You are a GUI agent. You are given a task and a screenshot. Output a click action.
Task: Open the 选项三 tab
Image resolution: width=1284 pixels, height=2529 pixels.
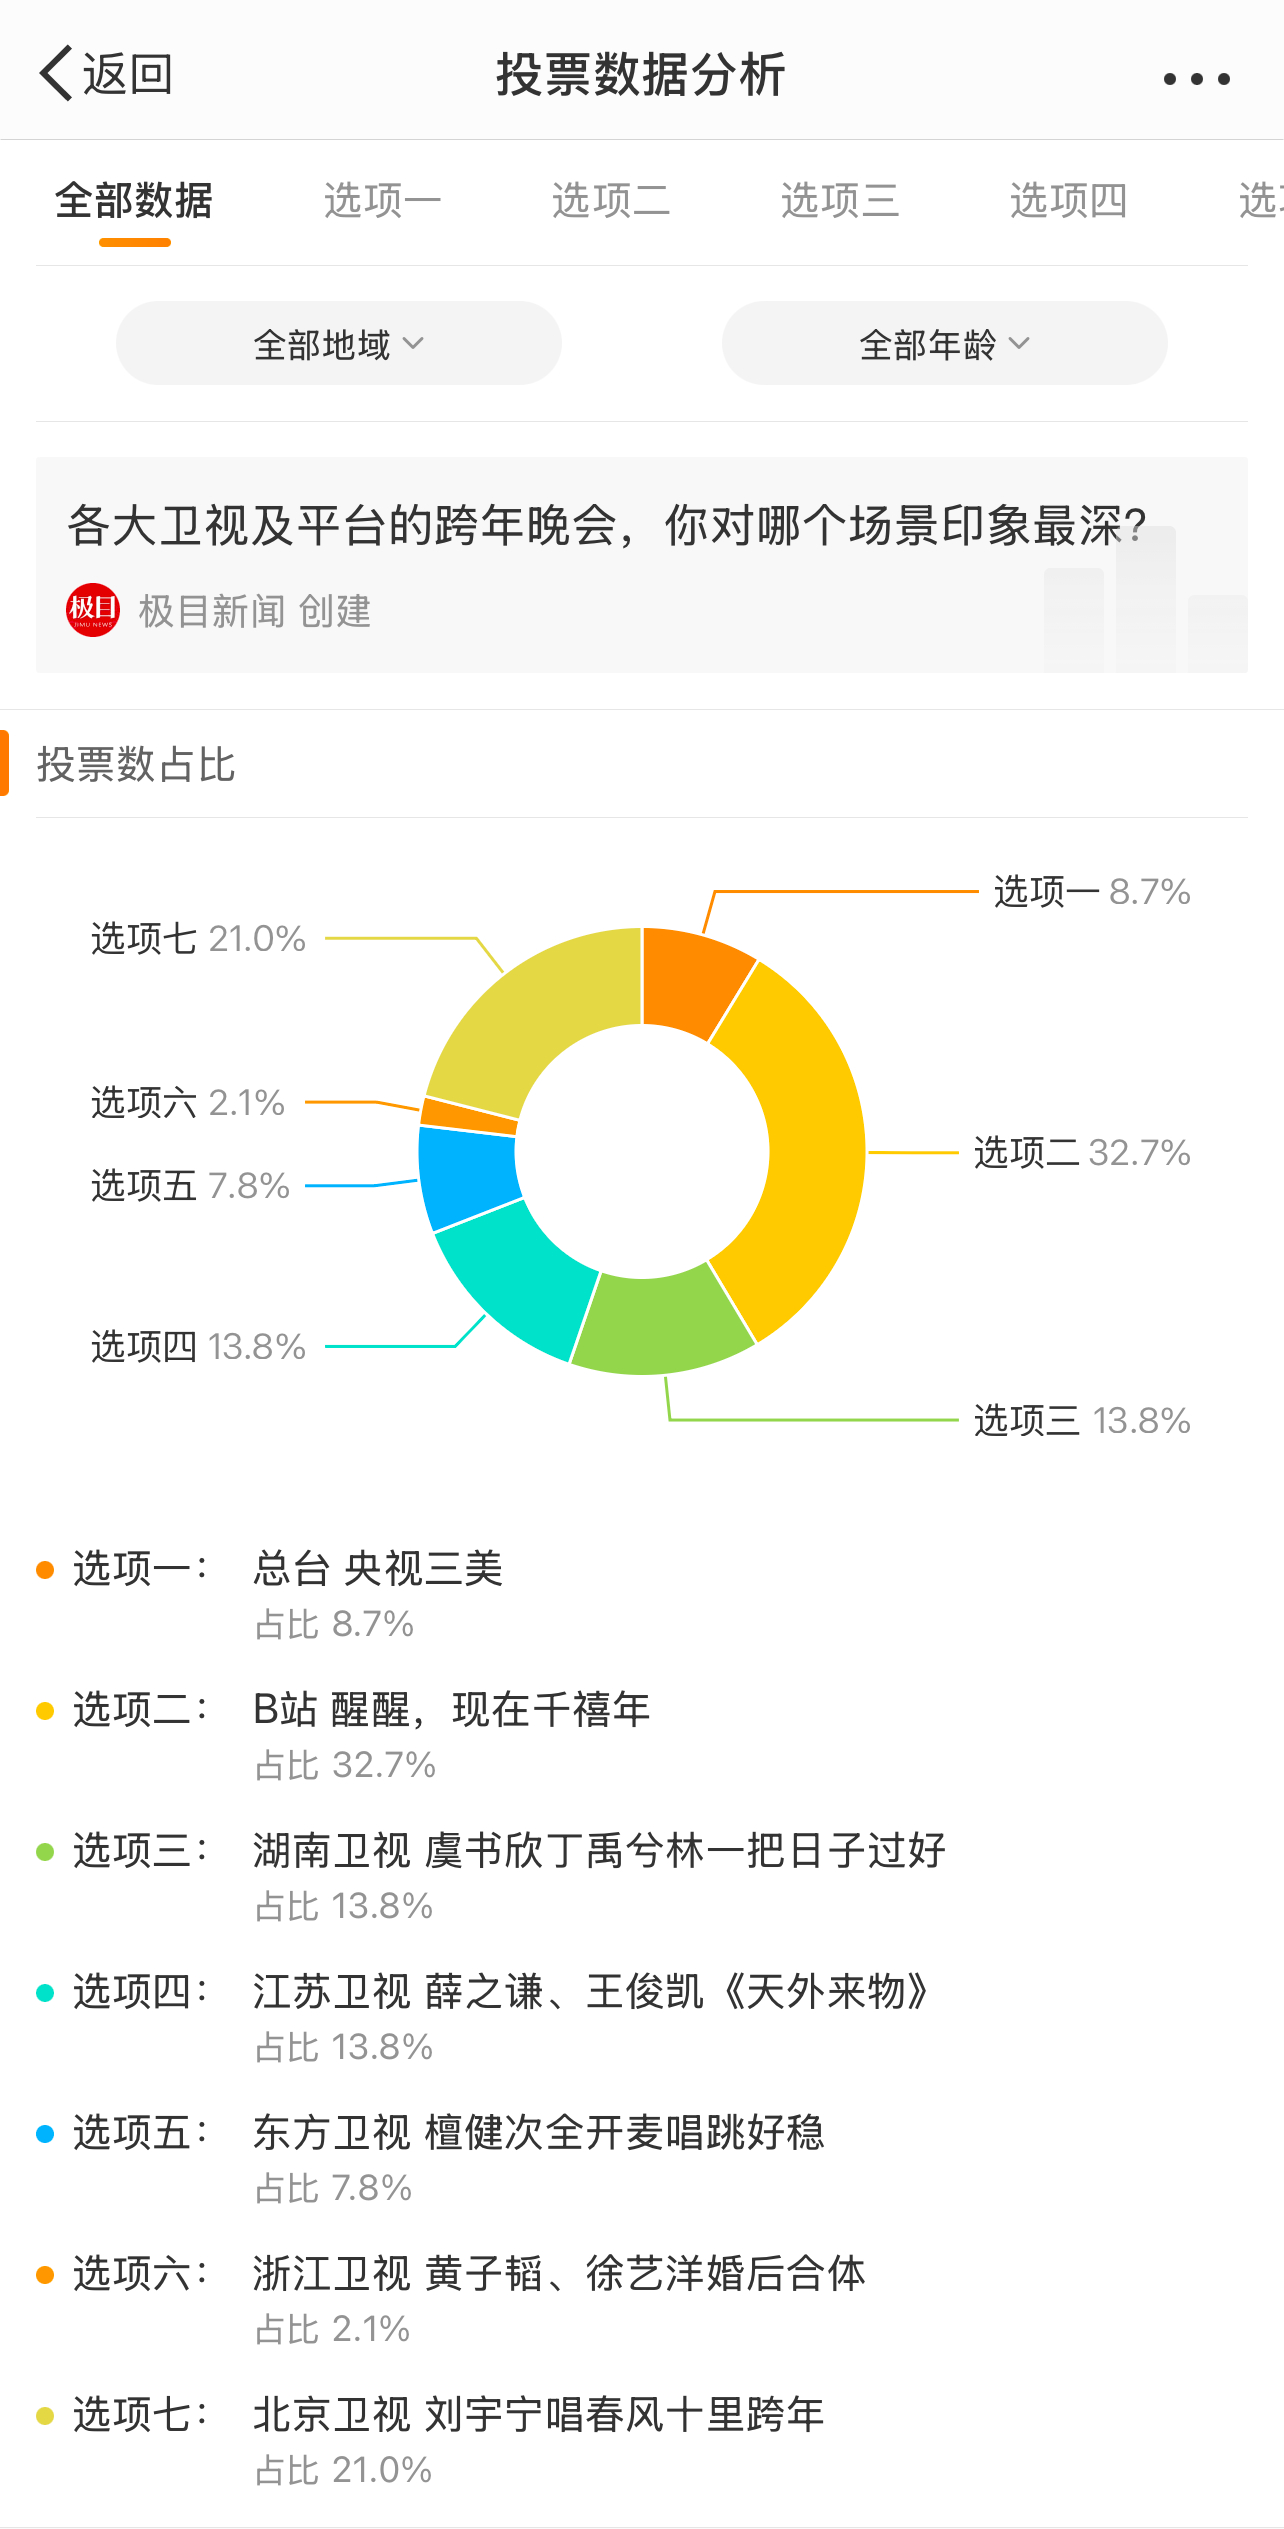[840, 201]
